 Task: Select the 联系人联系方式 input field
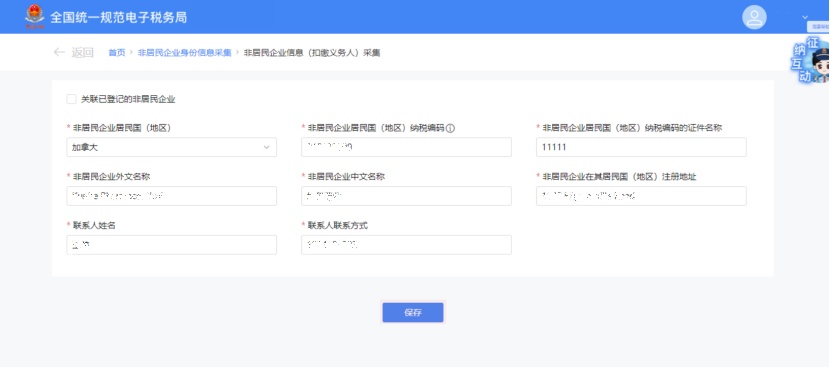pos(407,245)
